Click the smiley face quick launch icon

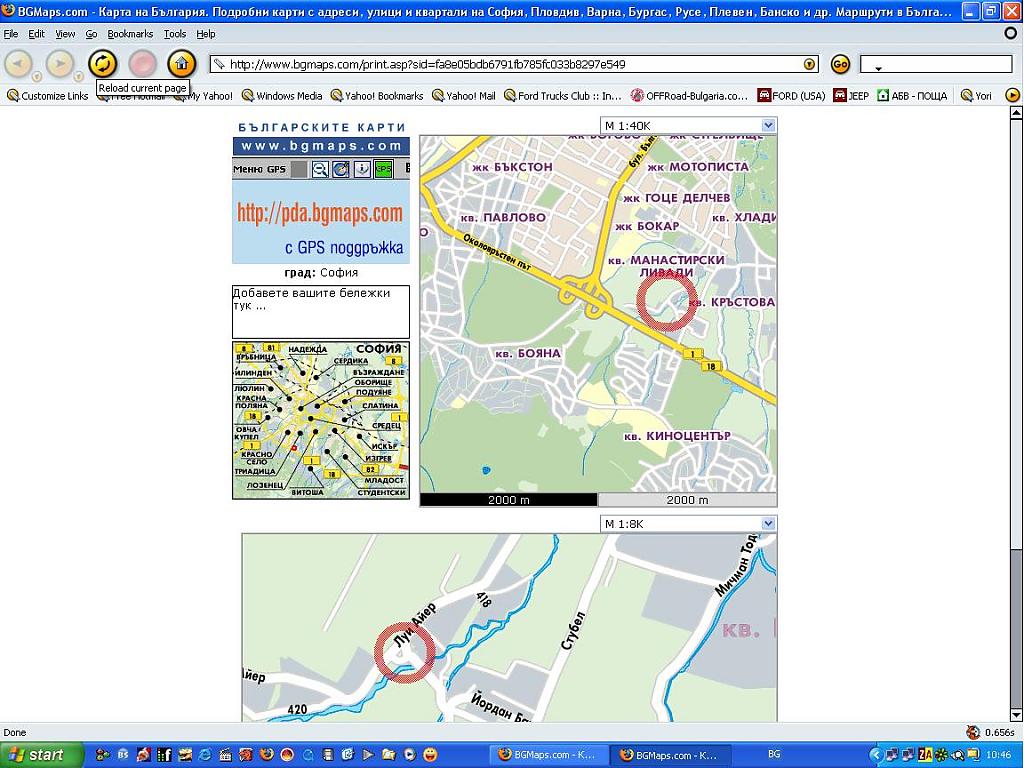[x=430, y=755]
